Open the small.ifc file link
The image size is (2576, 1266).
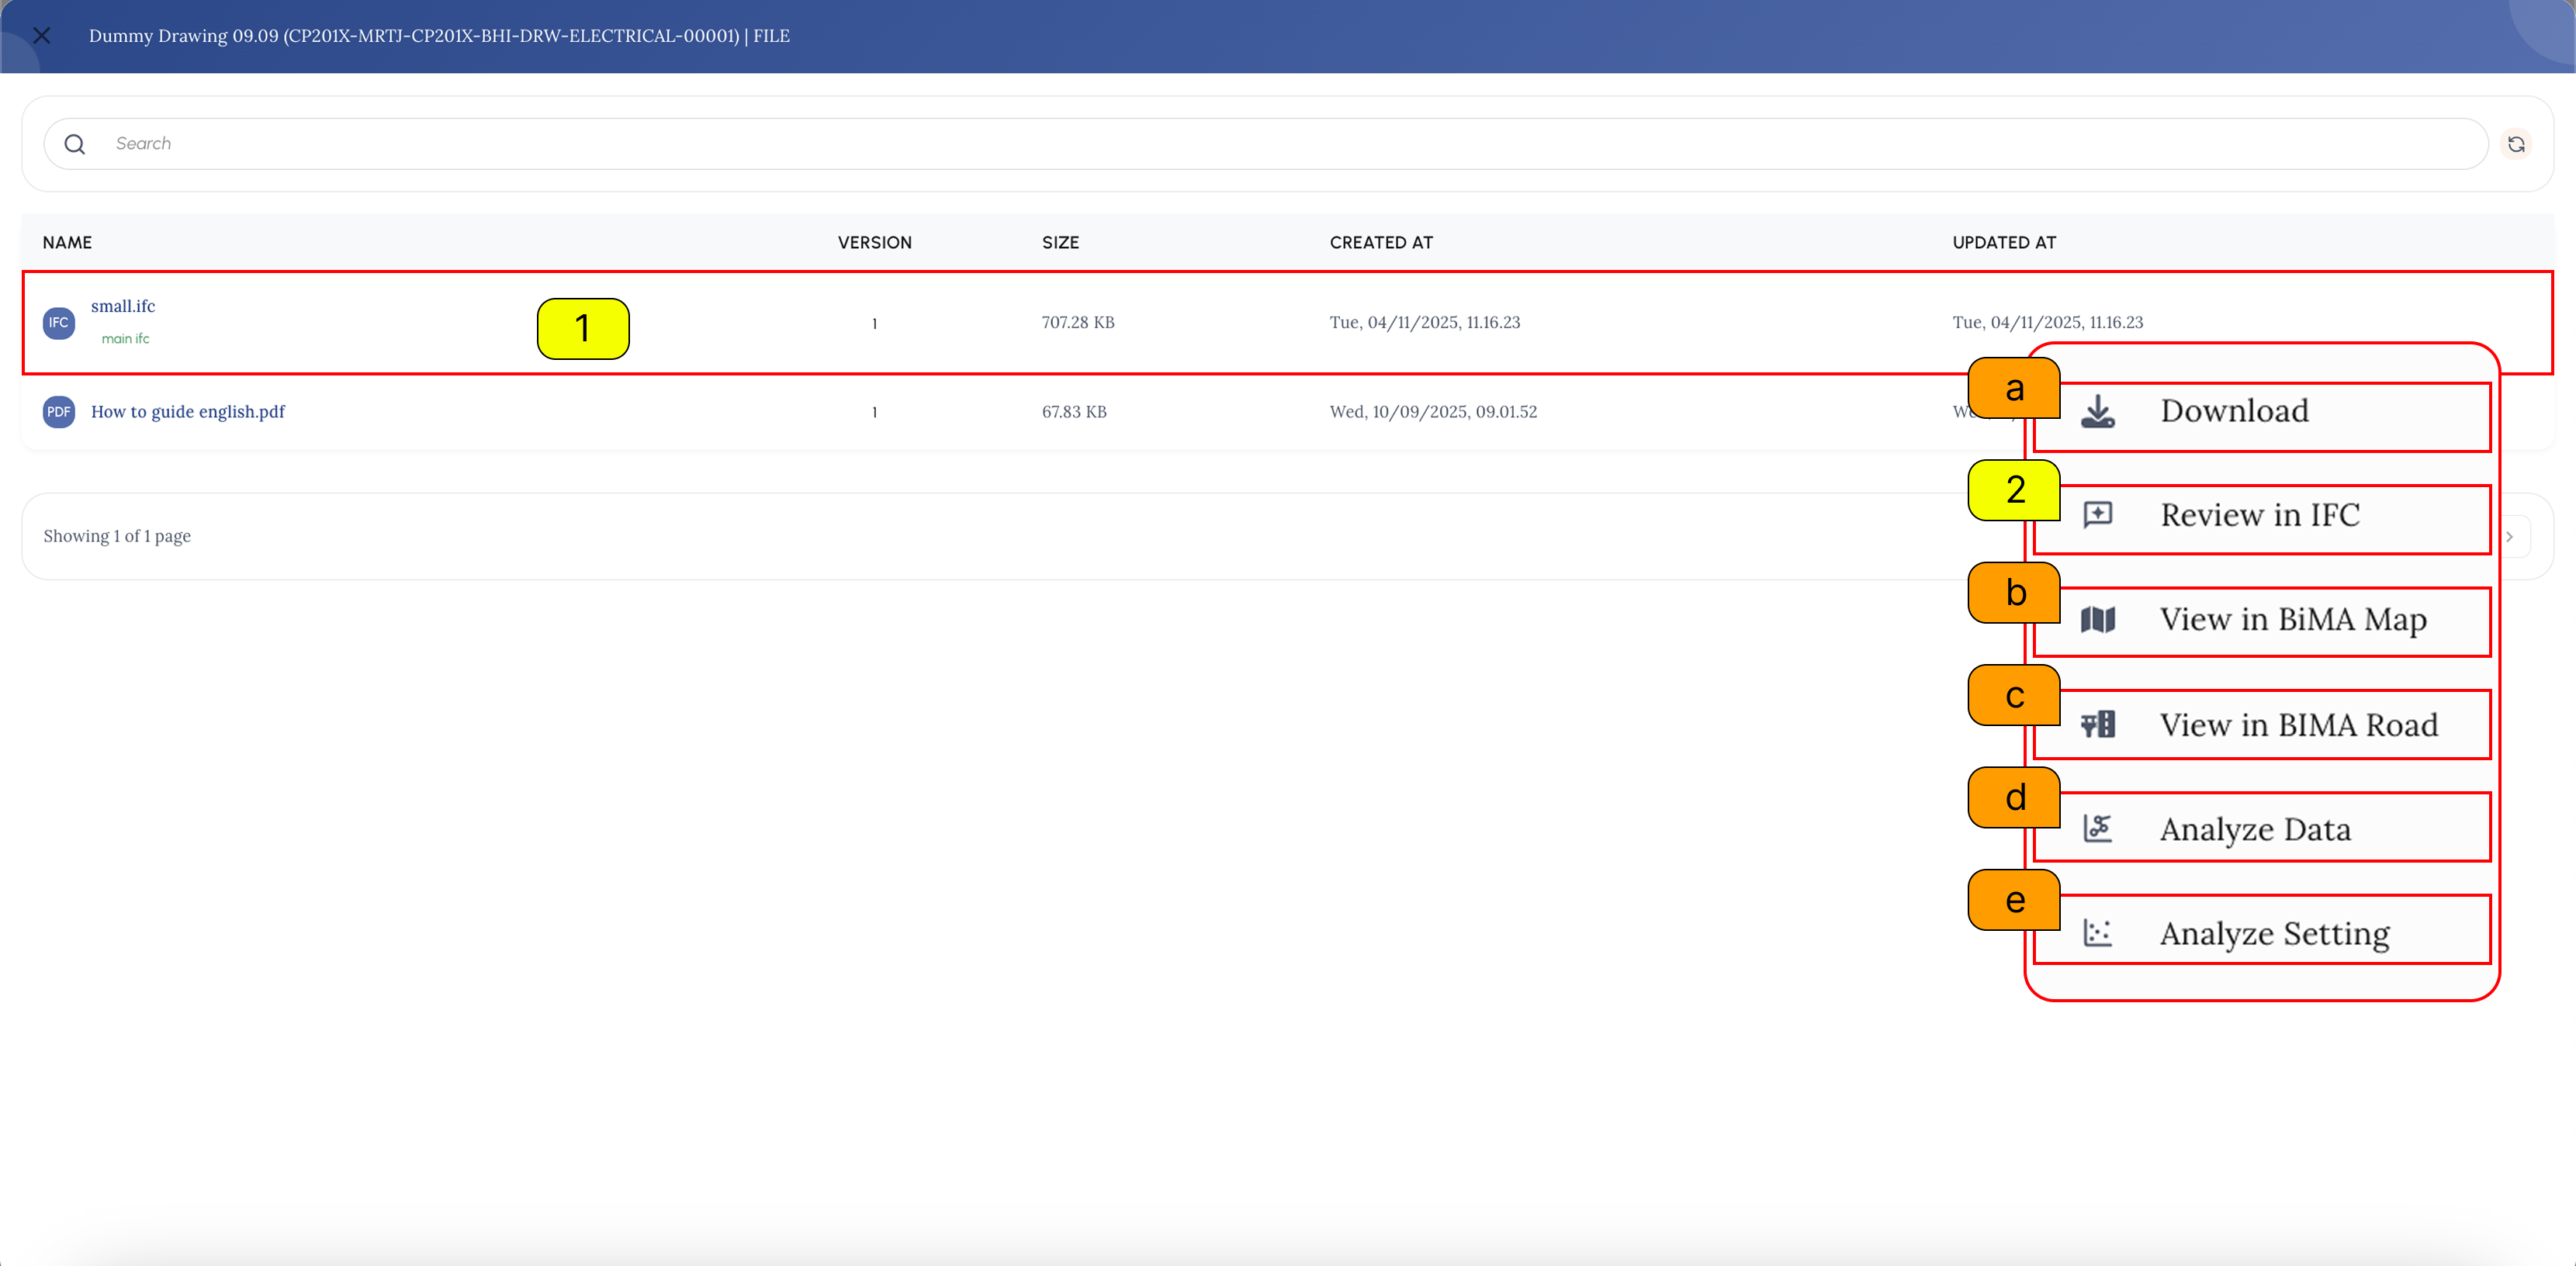pyautogui.click(x=123, y=306)
